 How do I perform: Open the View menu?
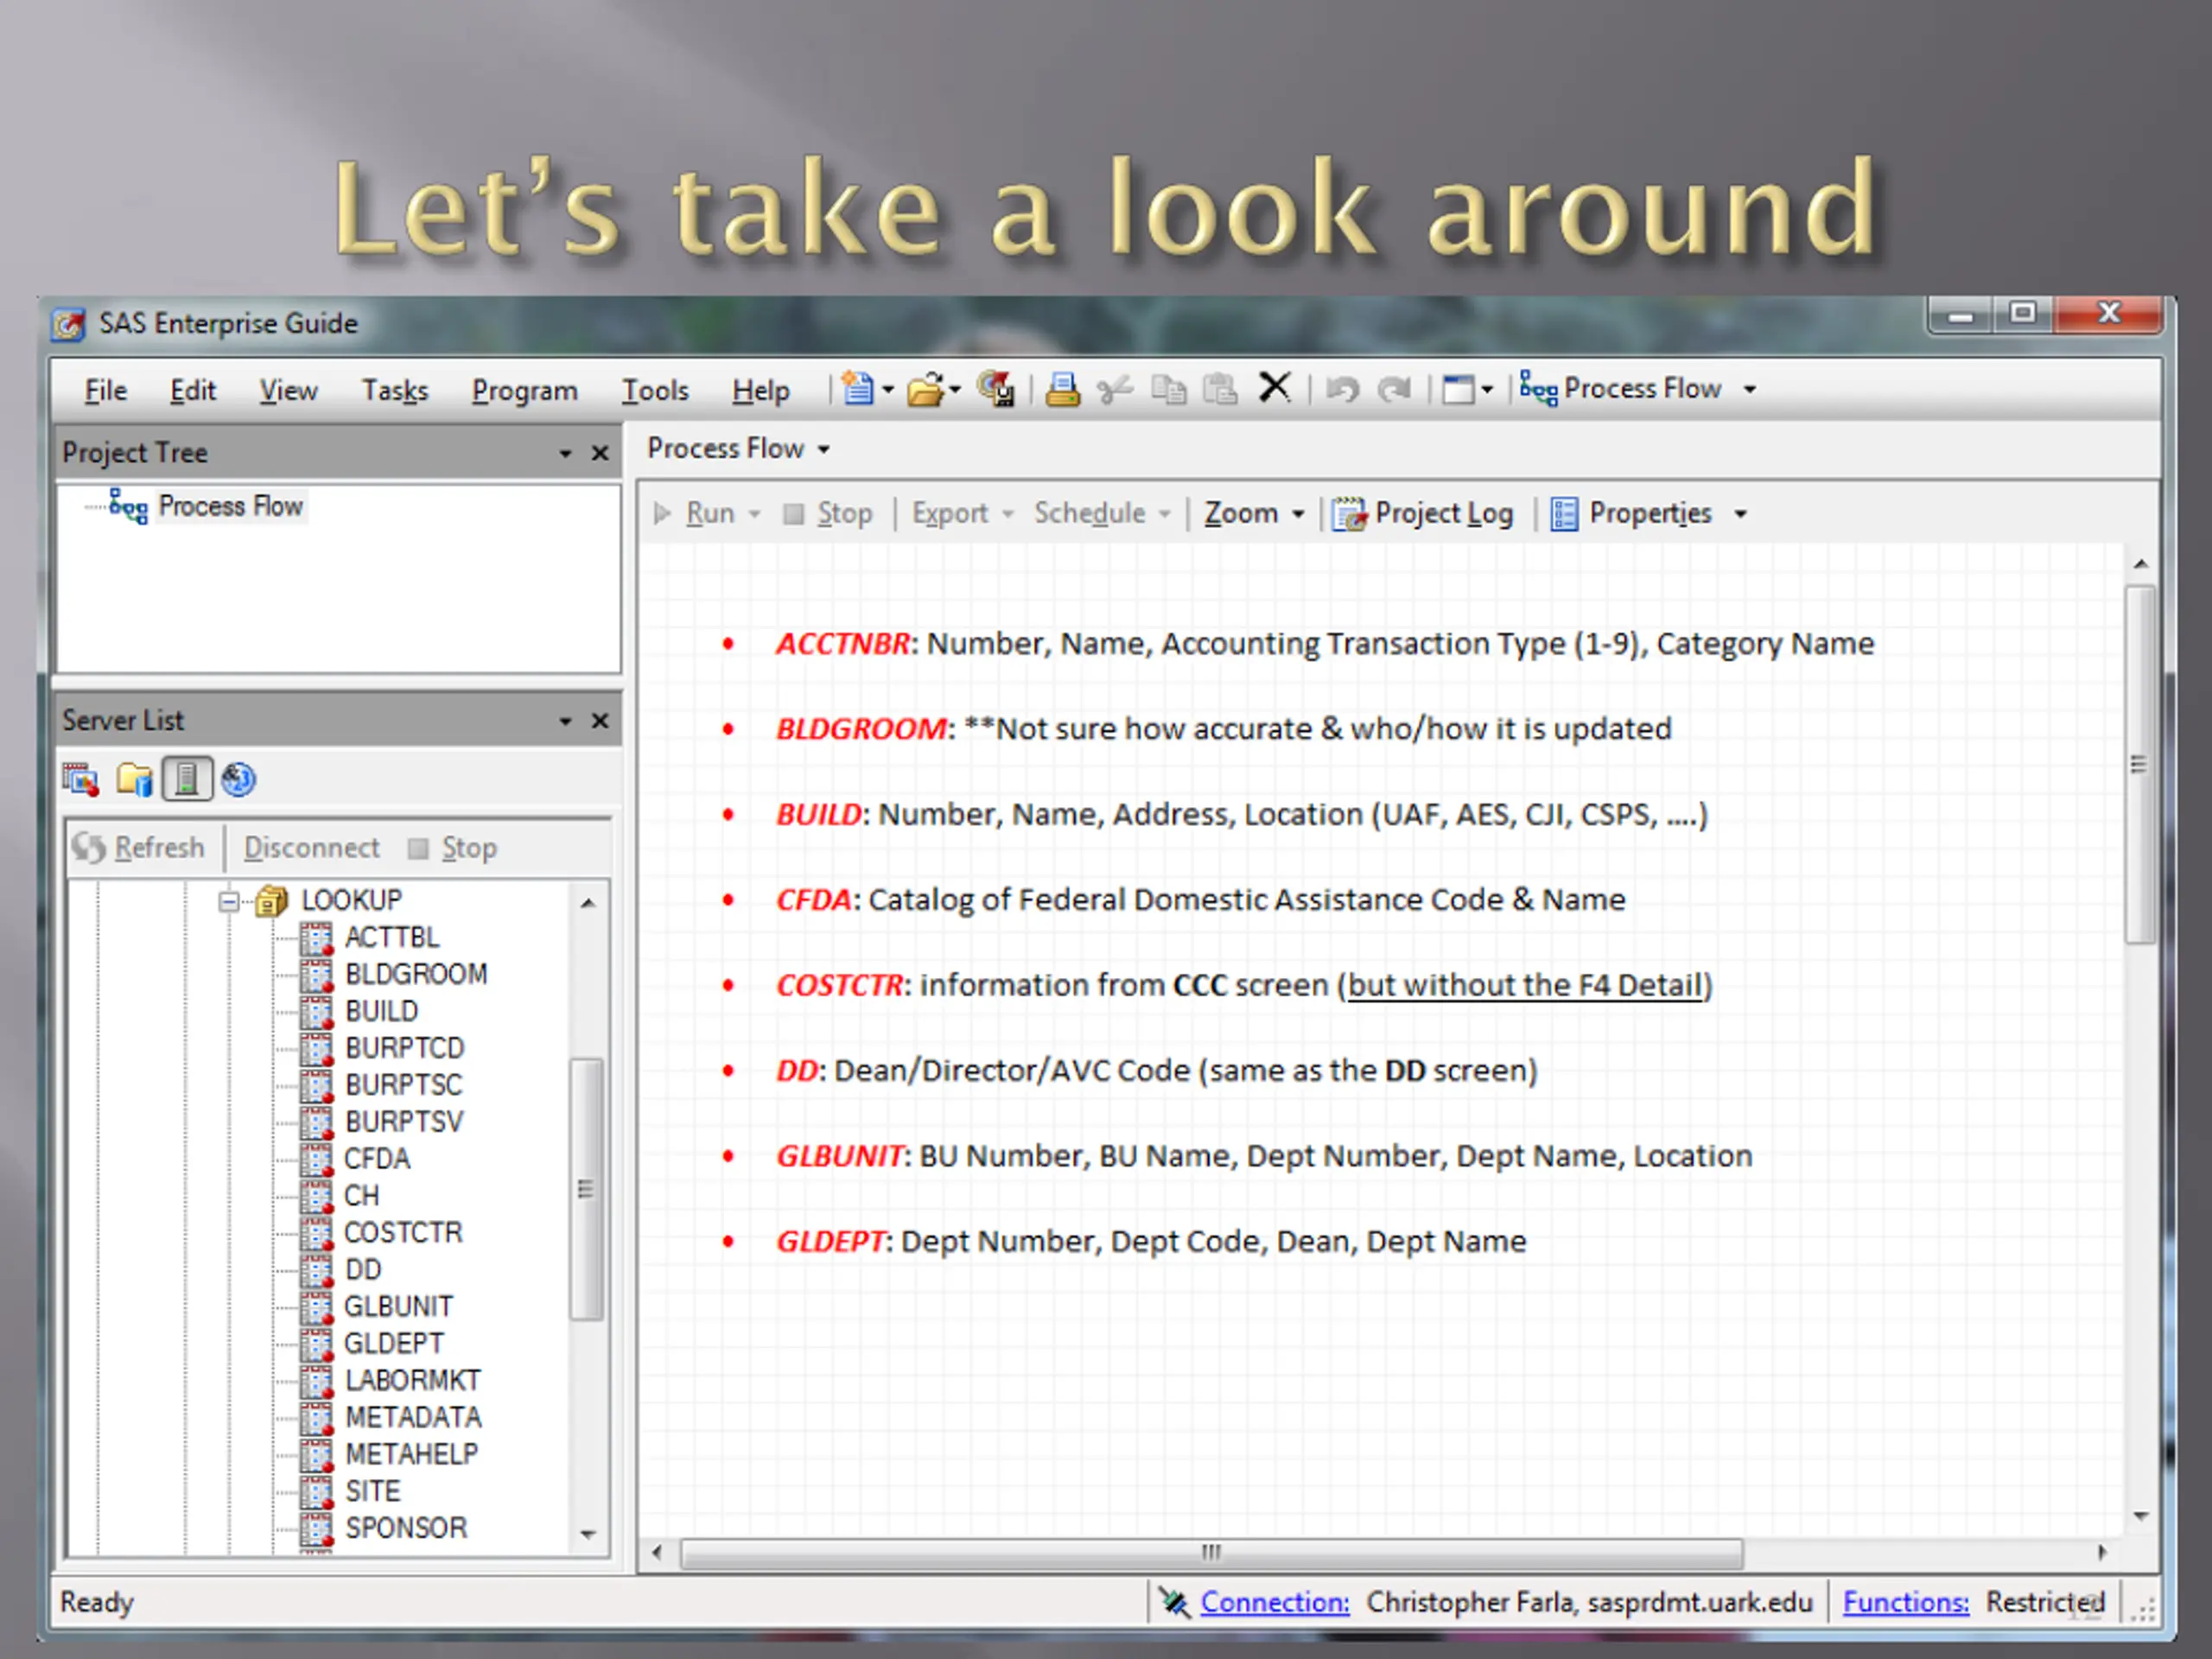click(288, 391)
